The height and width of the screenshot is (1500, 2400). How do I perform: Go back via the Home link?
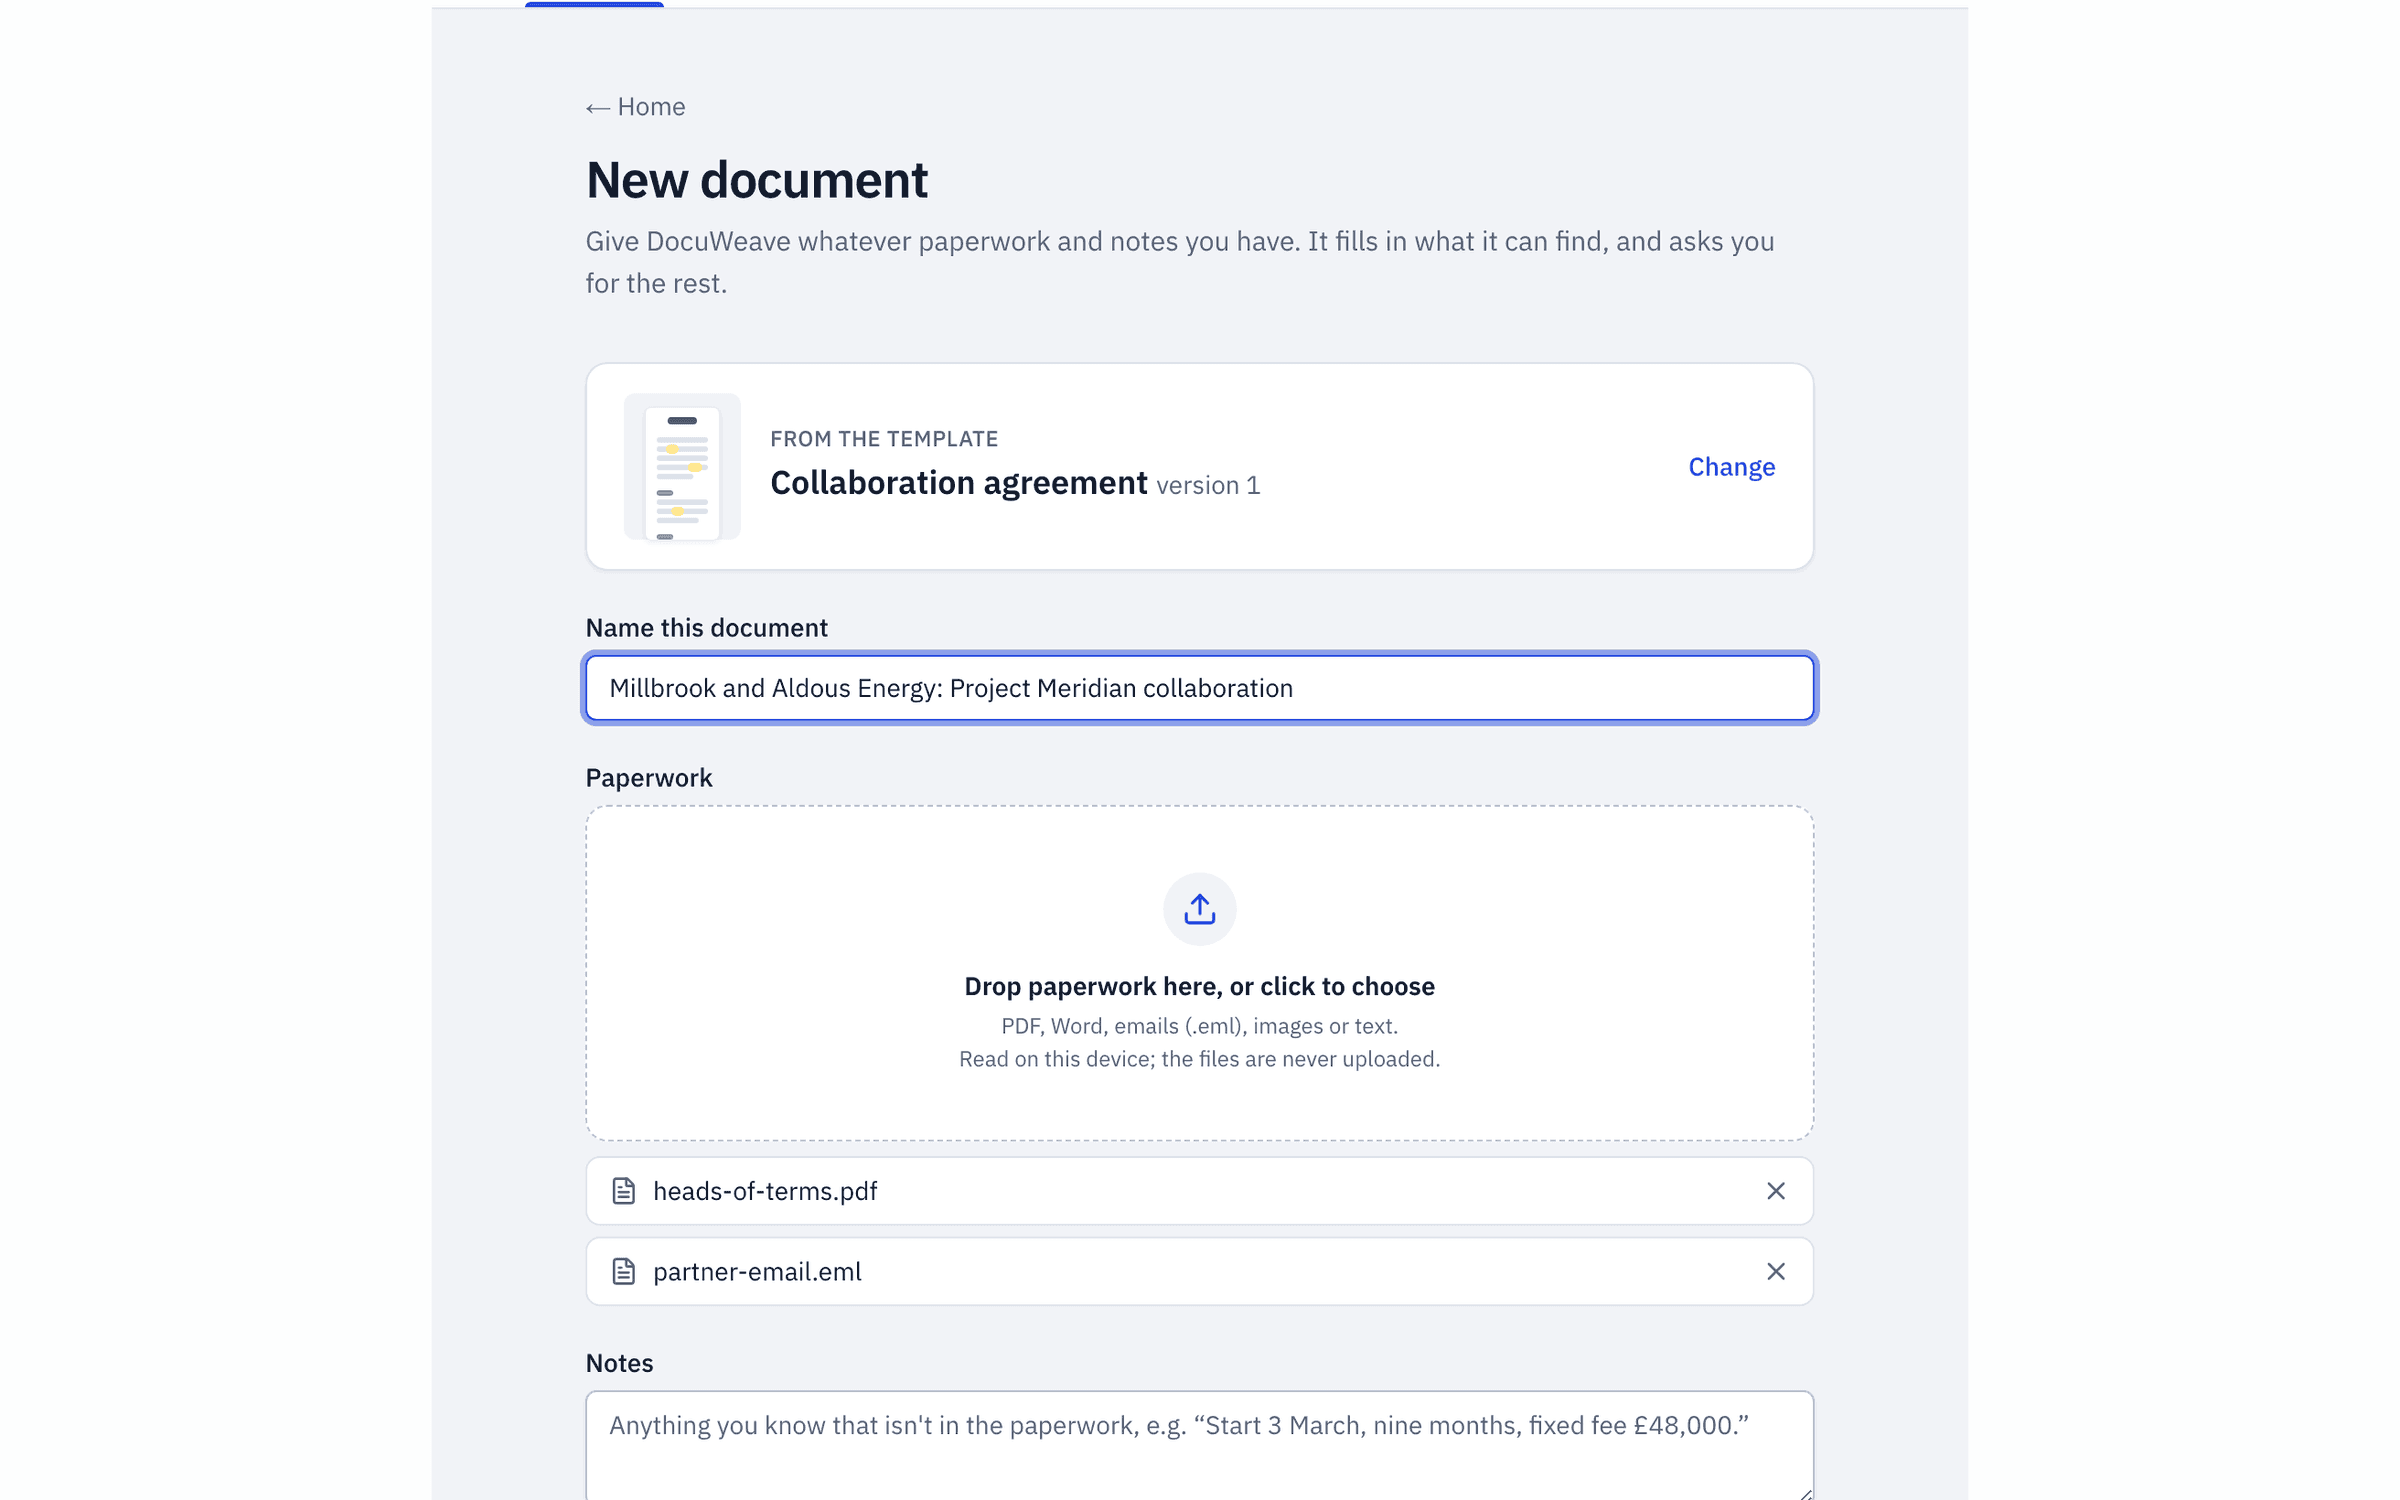pyautogui.click(x=635, y=107)
